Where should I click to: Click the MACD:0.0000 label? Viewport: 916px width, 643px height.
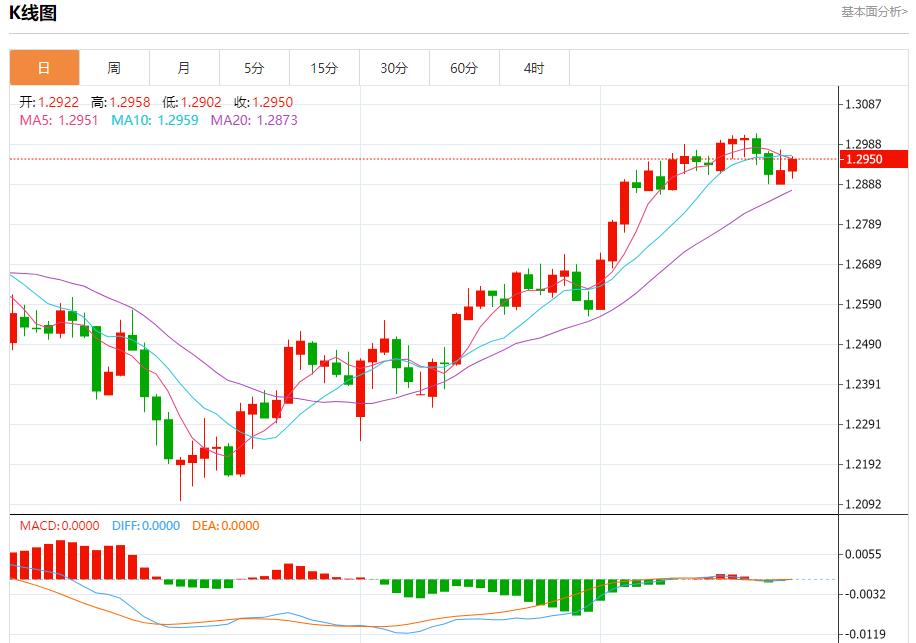click(x=60, y=526)
